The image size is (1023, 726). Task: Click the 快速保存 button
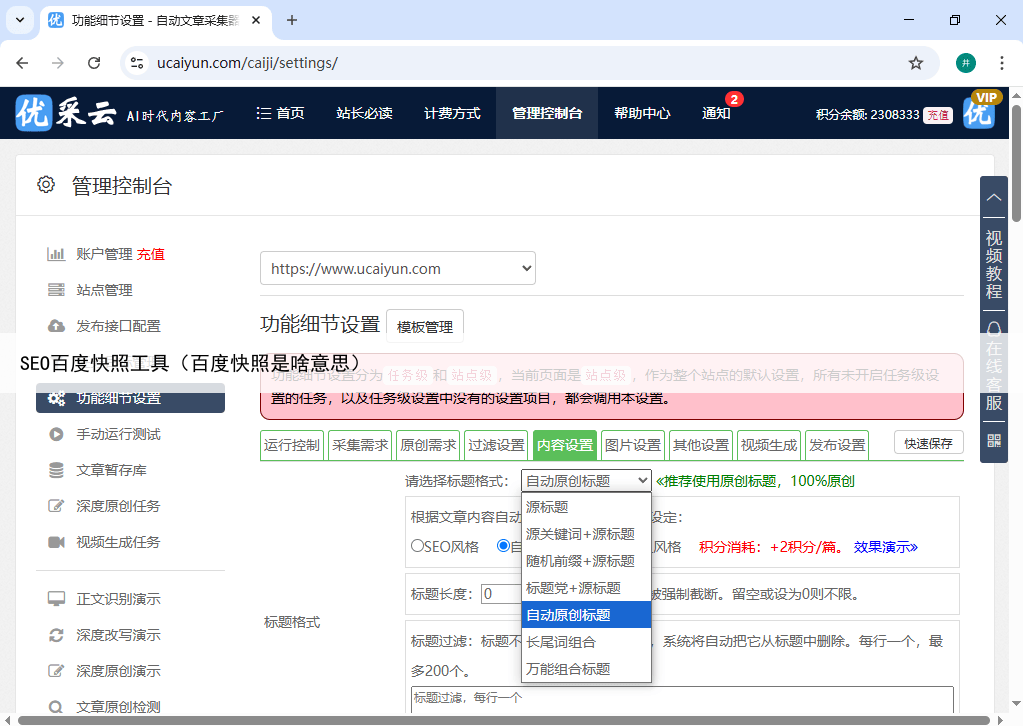[928, 444]
